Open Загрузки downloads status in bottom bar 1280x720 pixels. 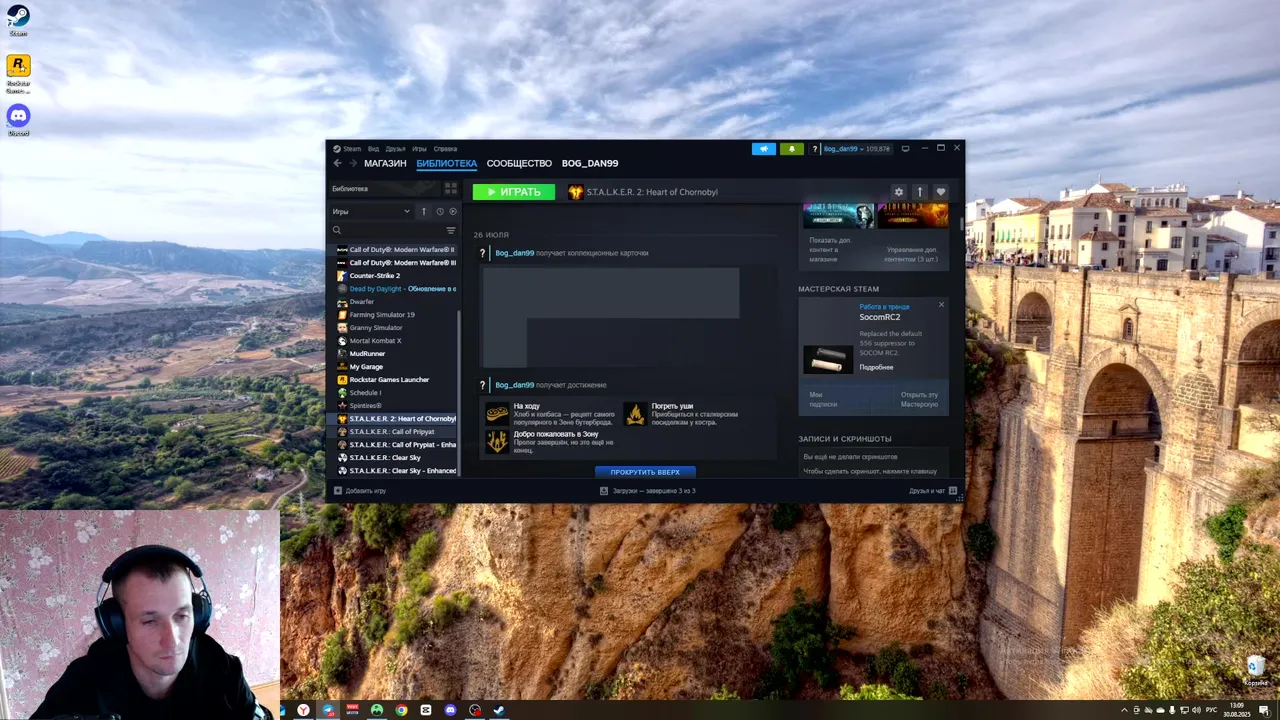pos(647,491)
